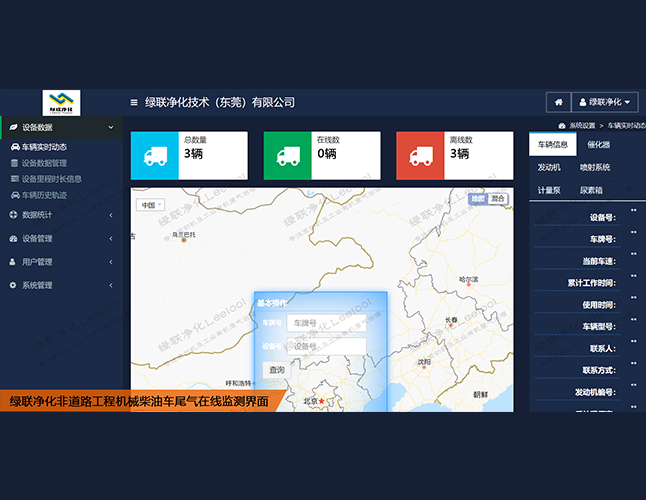Click the 绿联净化 company logo
The image size is (646, 500).
coord(61,102)
